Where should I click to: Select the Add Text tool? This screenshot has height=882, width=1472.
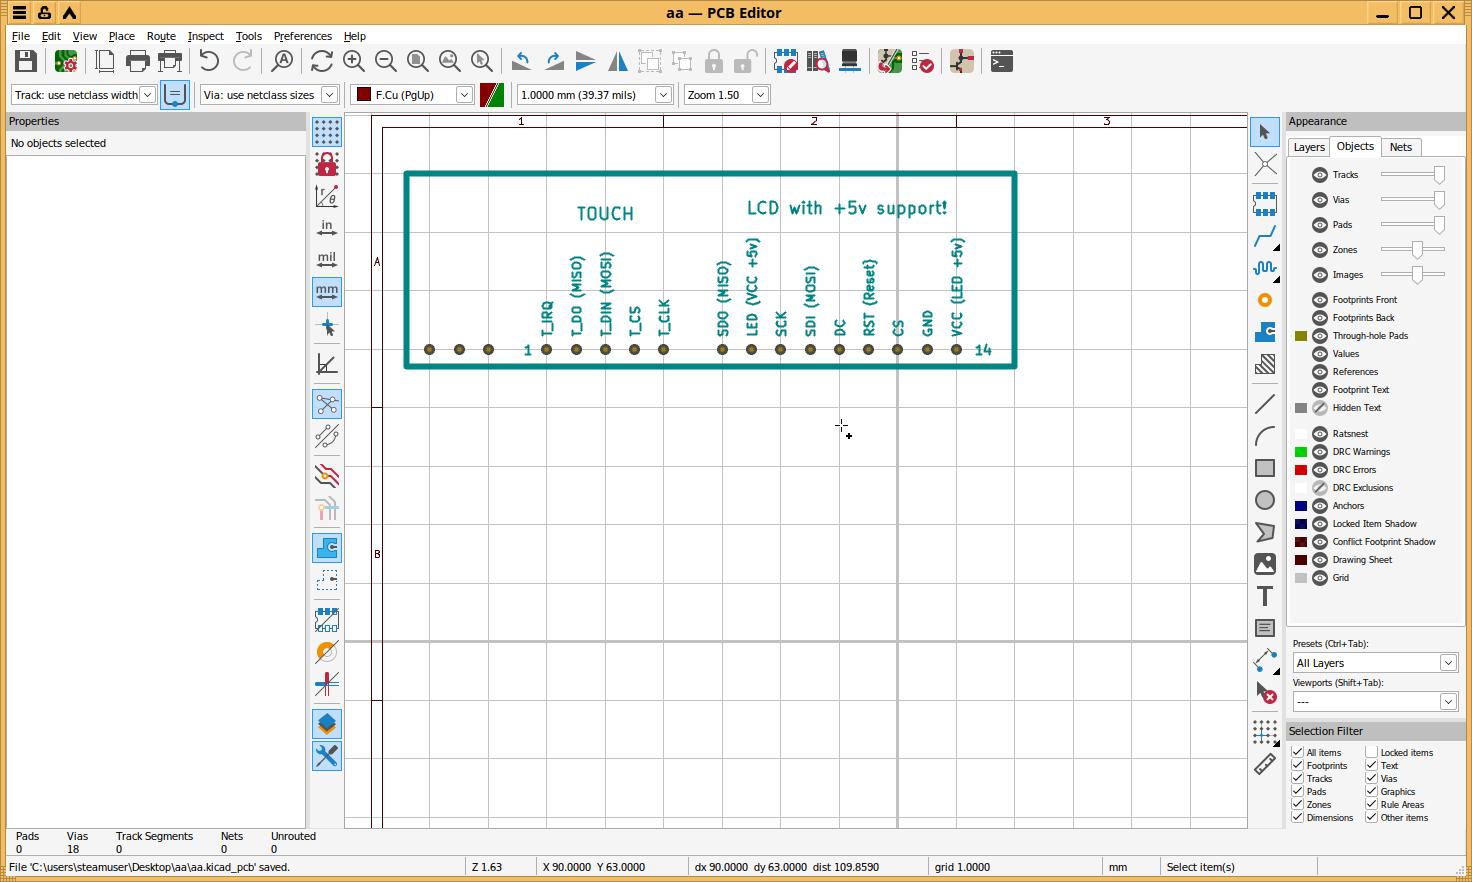[x=1265, y=596]
